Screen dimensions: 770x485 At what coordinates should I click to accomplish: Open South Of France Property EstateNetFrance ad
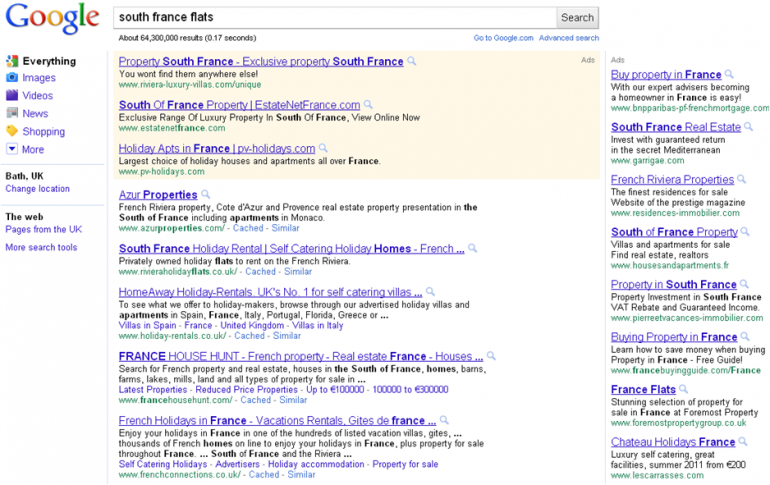pos(239,105)
